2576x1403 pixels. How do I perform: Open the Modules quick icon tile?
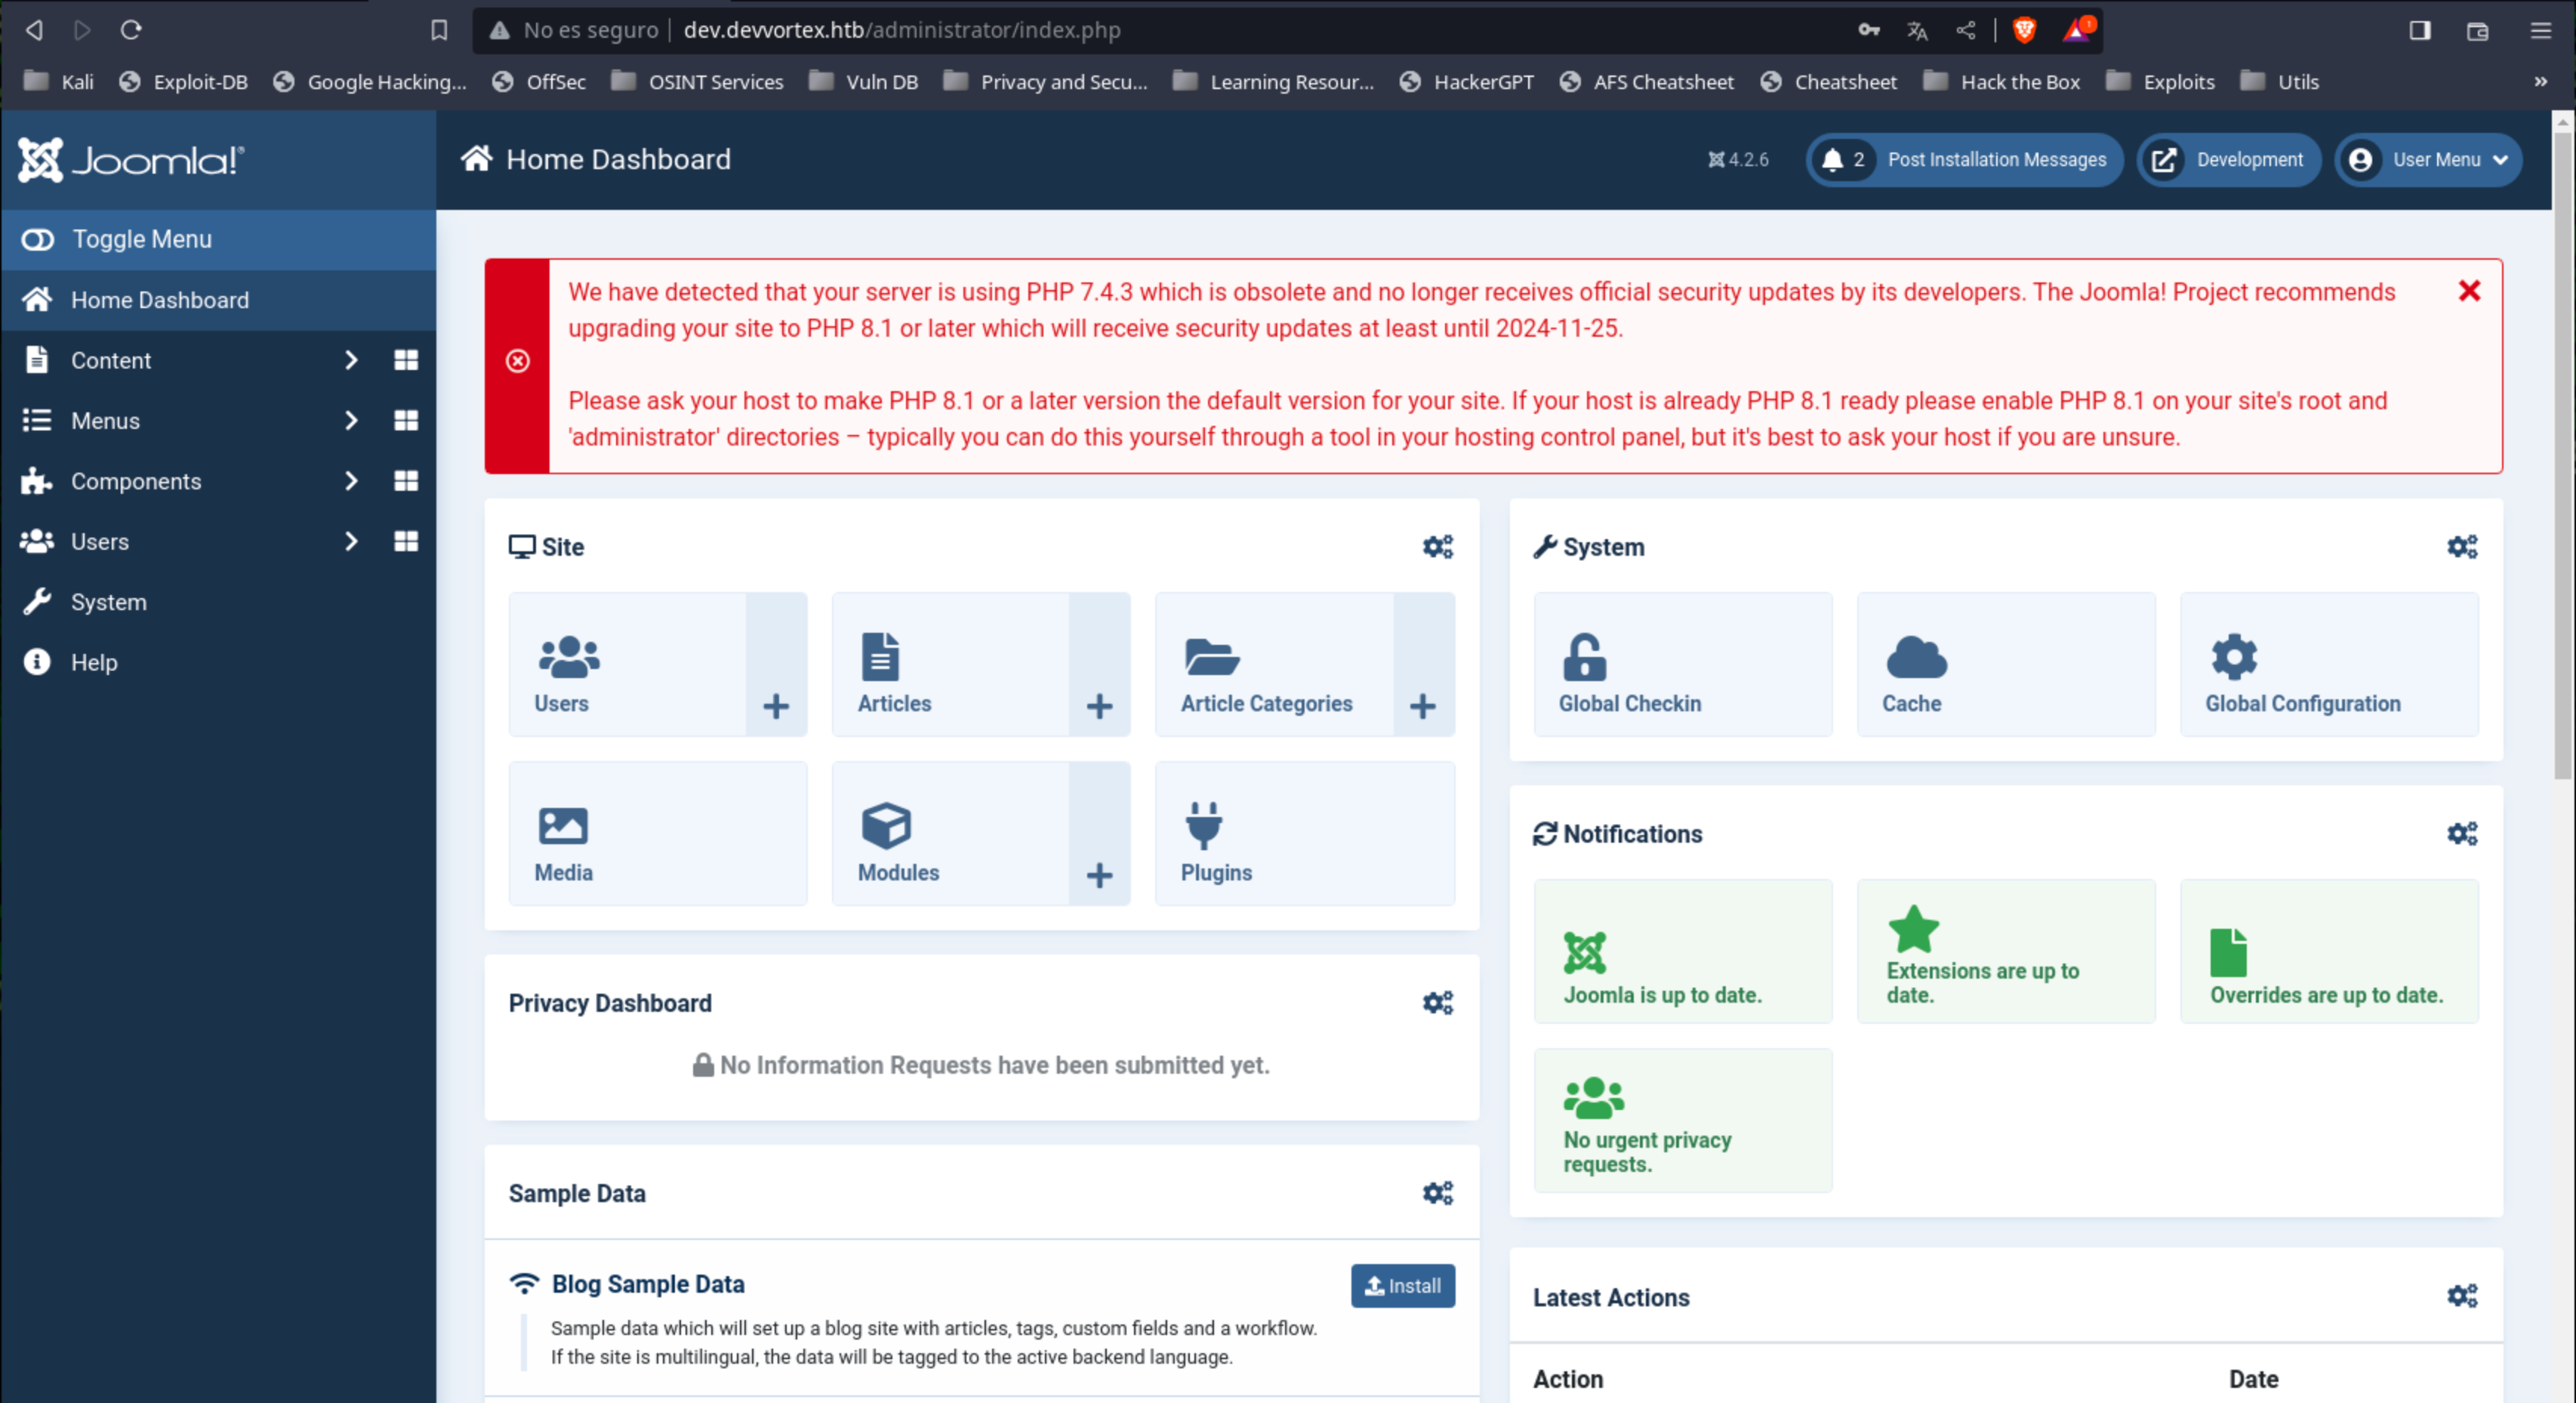tap(950, 834)
